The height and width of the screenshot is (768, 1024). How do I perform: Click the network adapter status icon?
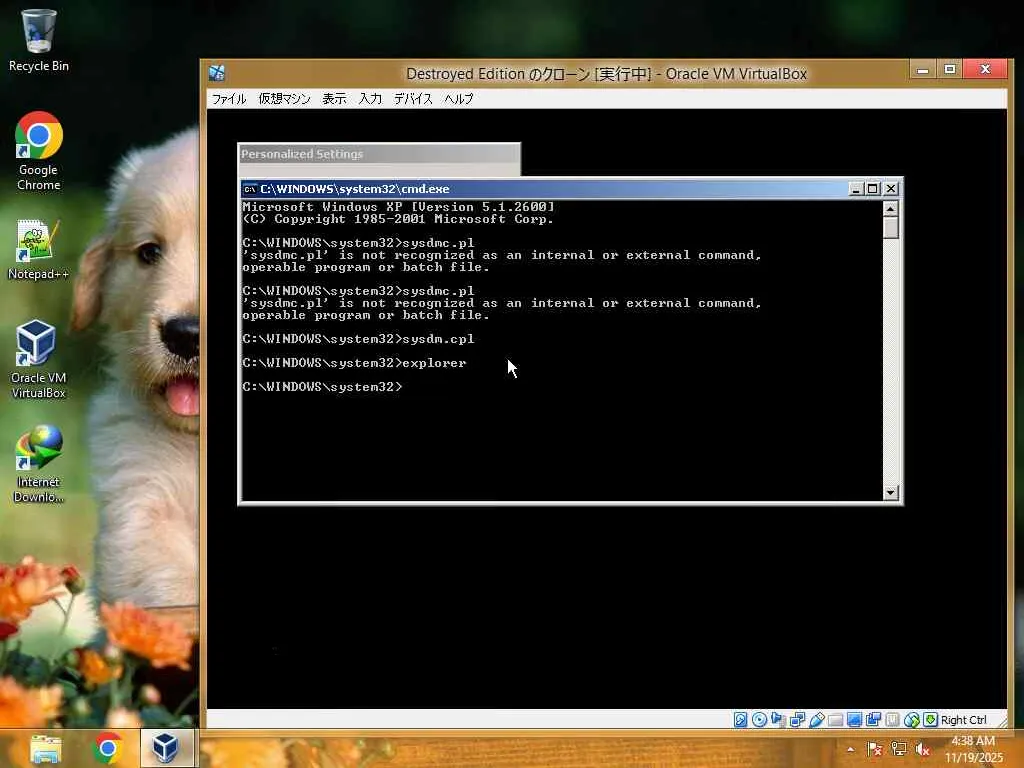[x=797, y=720]
